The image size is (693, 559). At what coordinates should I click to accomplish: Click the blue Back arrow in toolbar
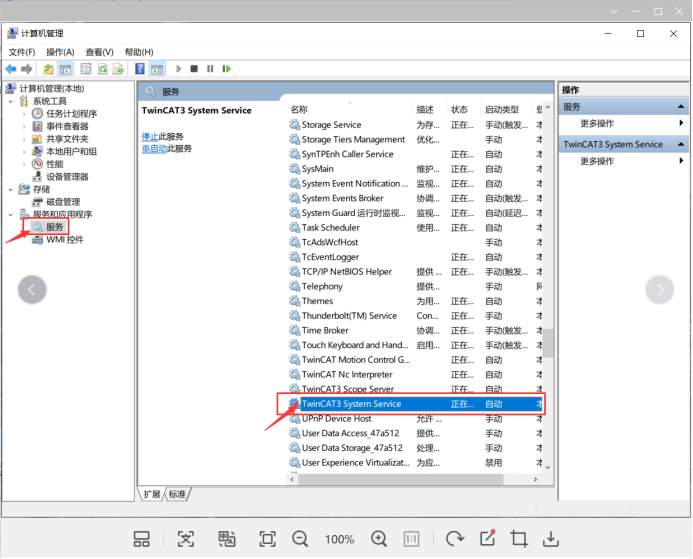[x=11, y=69]
